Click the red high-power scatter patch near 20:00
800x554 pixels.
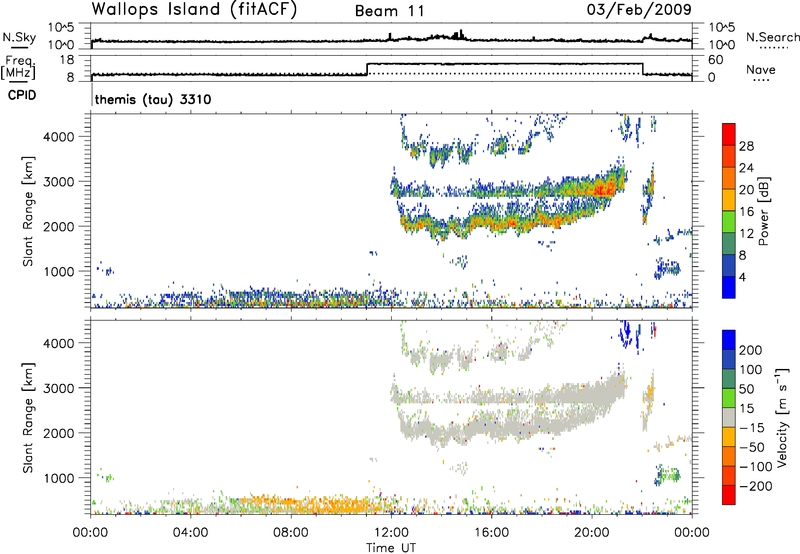coord(606,188)
